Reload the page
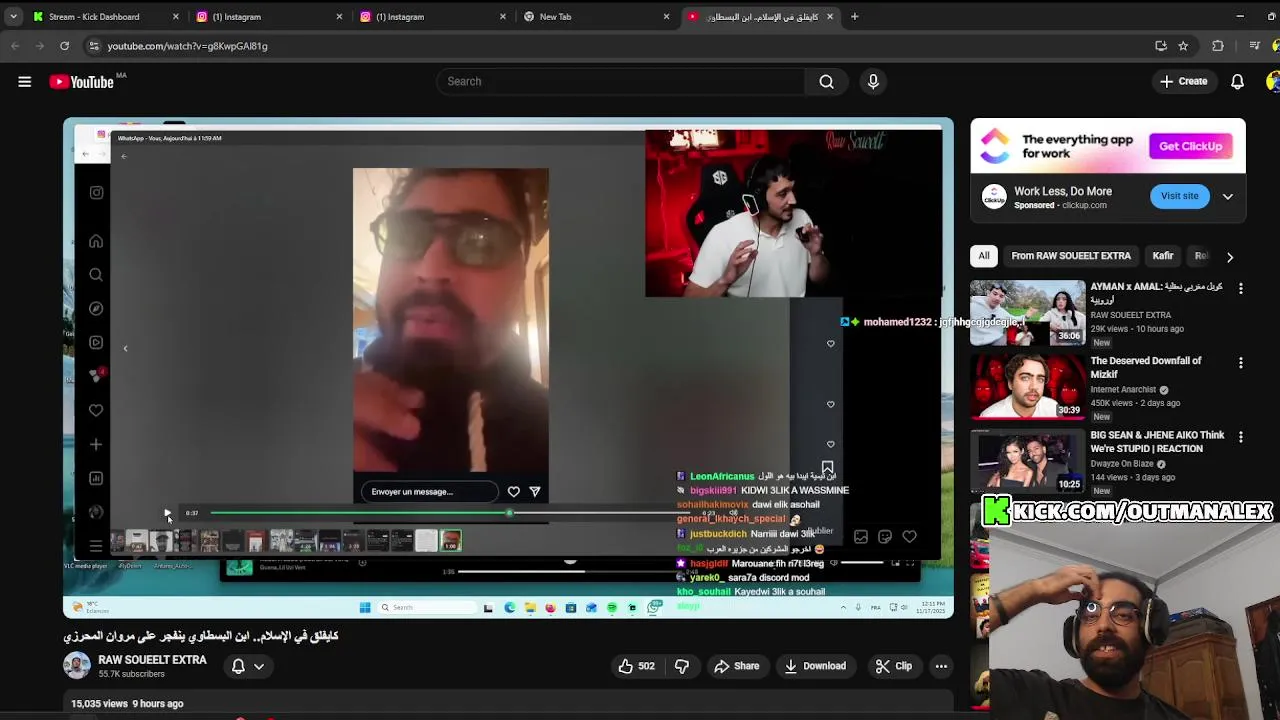This screenshot has height=720, width=1280. [x=64, y=46]
